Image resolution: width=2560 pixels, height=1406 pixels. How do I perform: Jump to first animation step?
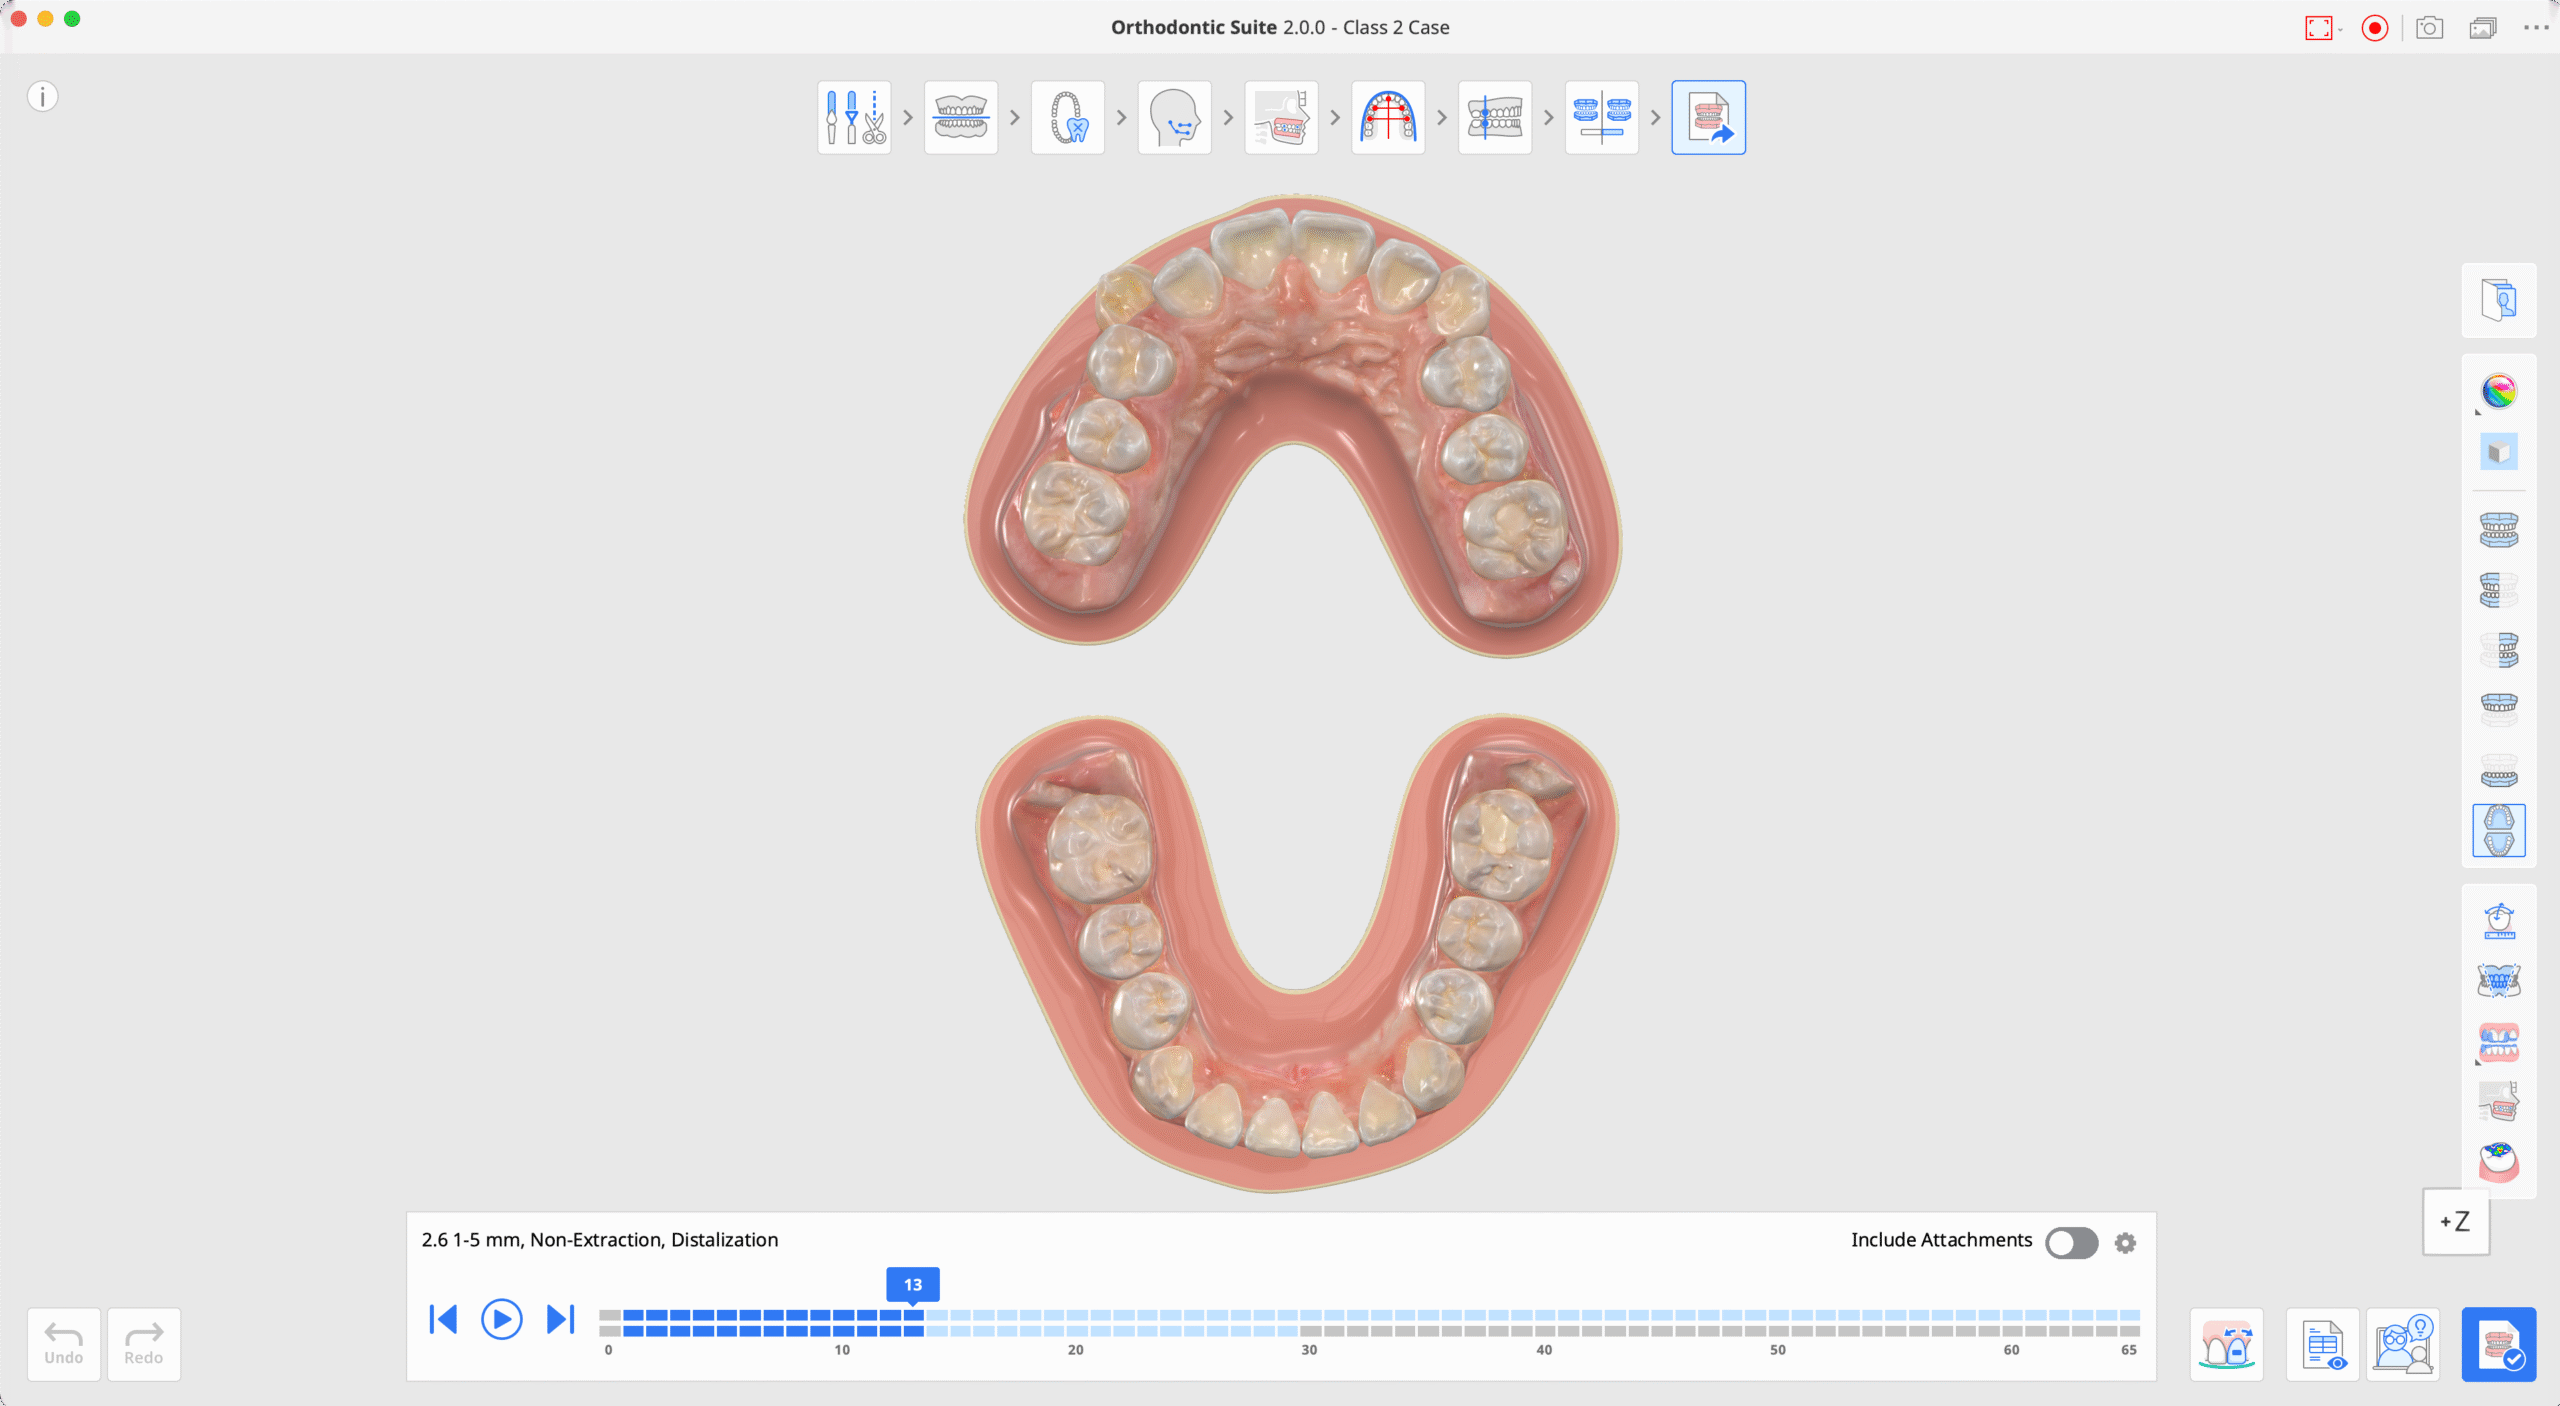tap(443, 1319)
